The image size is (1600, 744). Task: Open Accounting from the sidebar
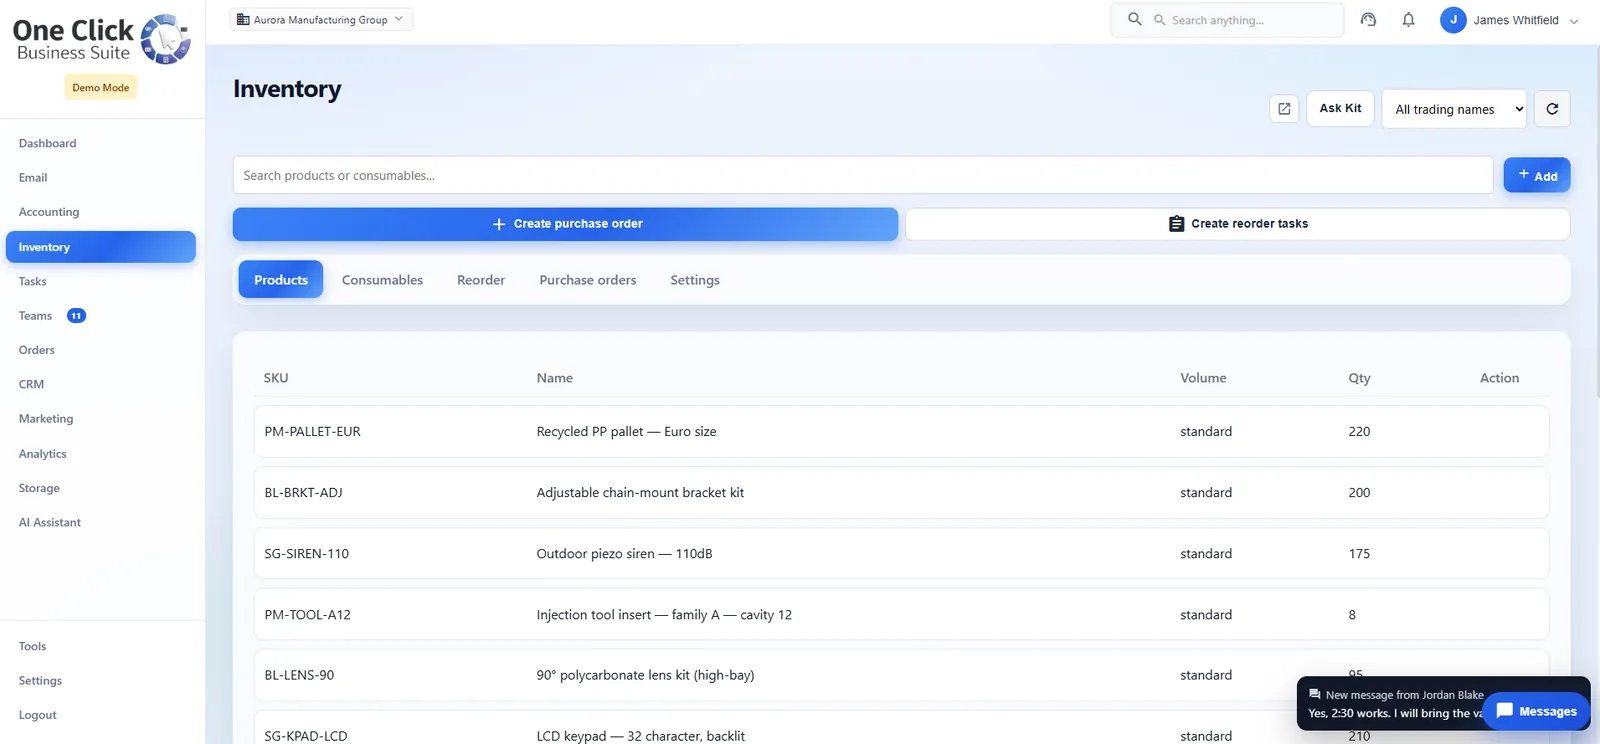click(x=49, y=212)
